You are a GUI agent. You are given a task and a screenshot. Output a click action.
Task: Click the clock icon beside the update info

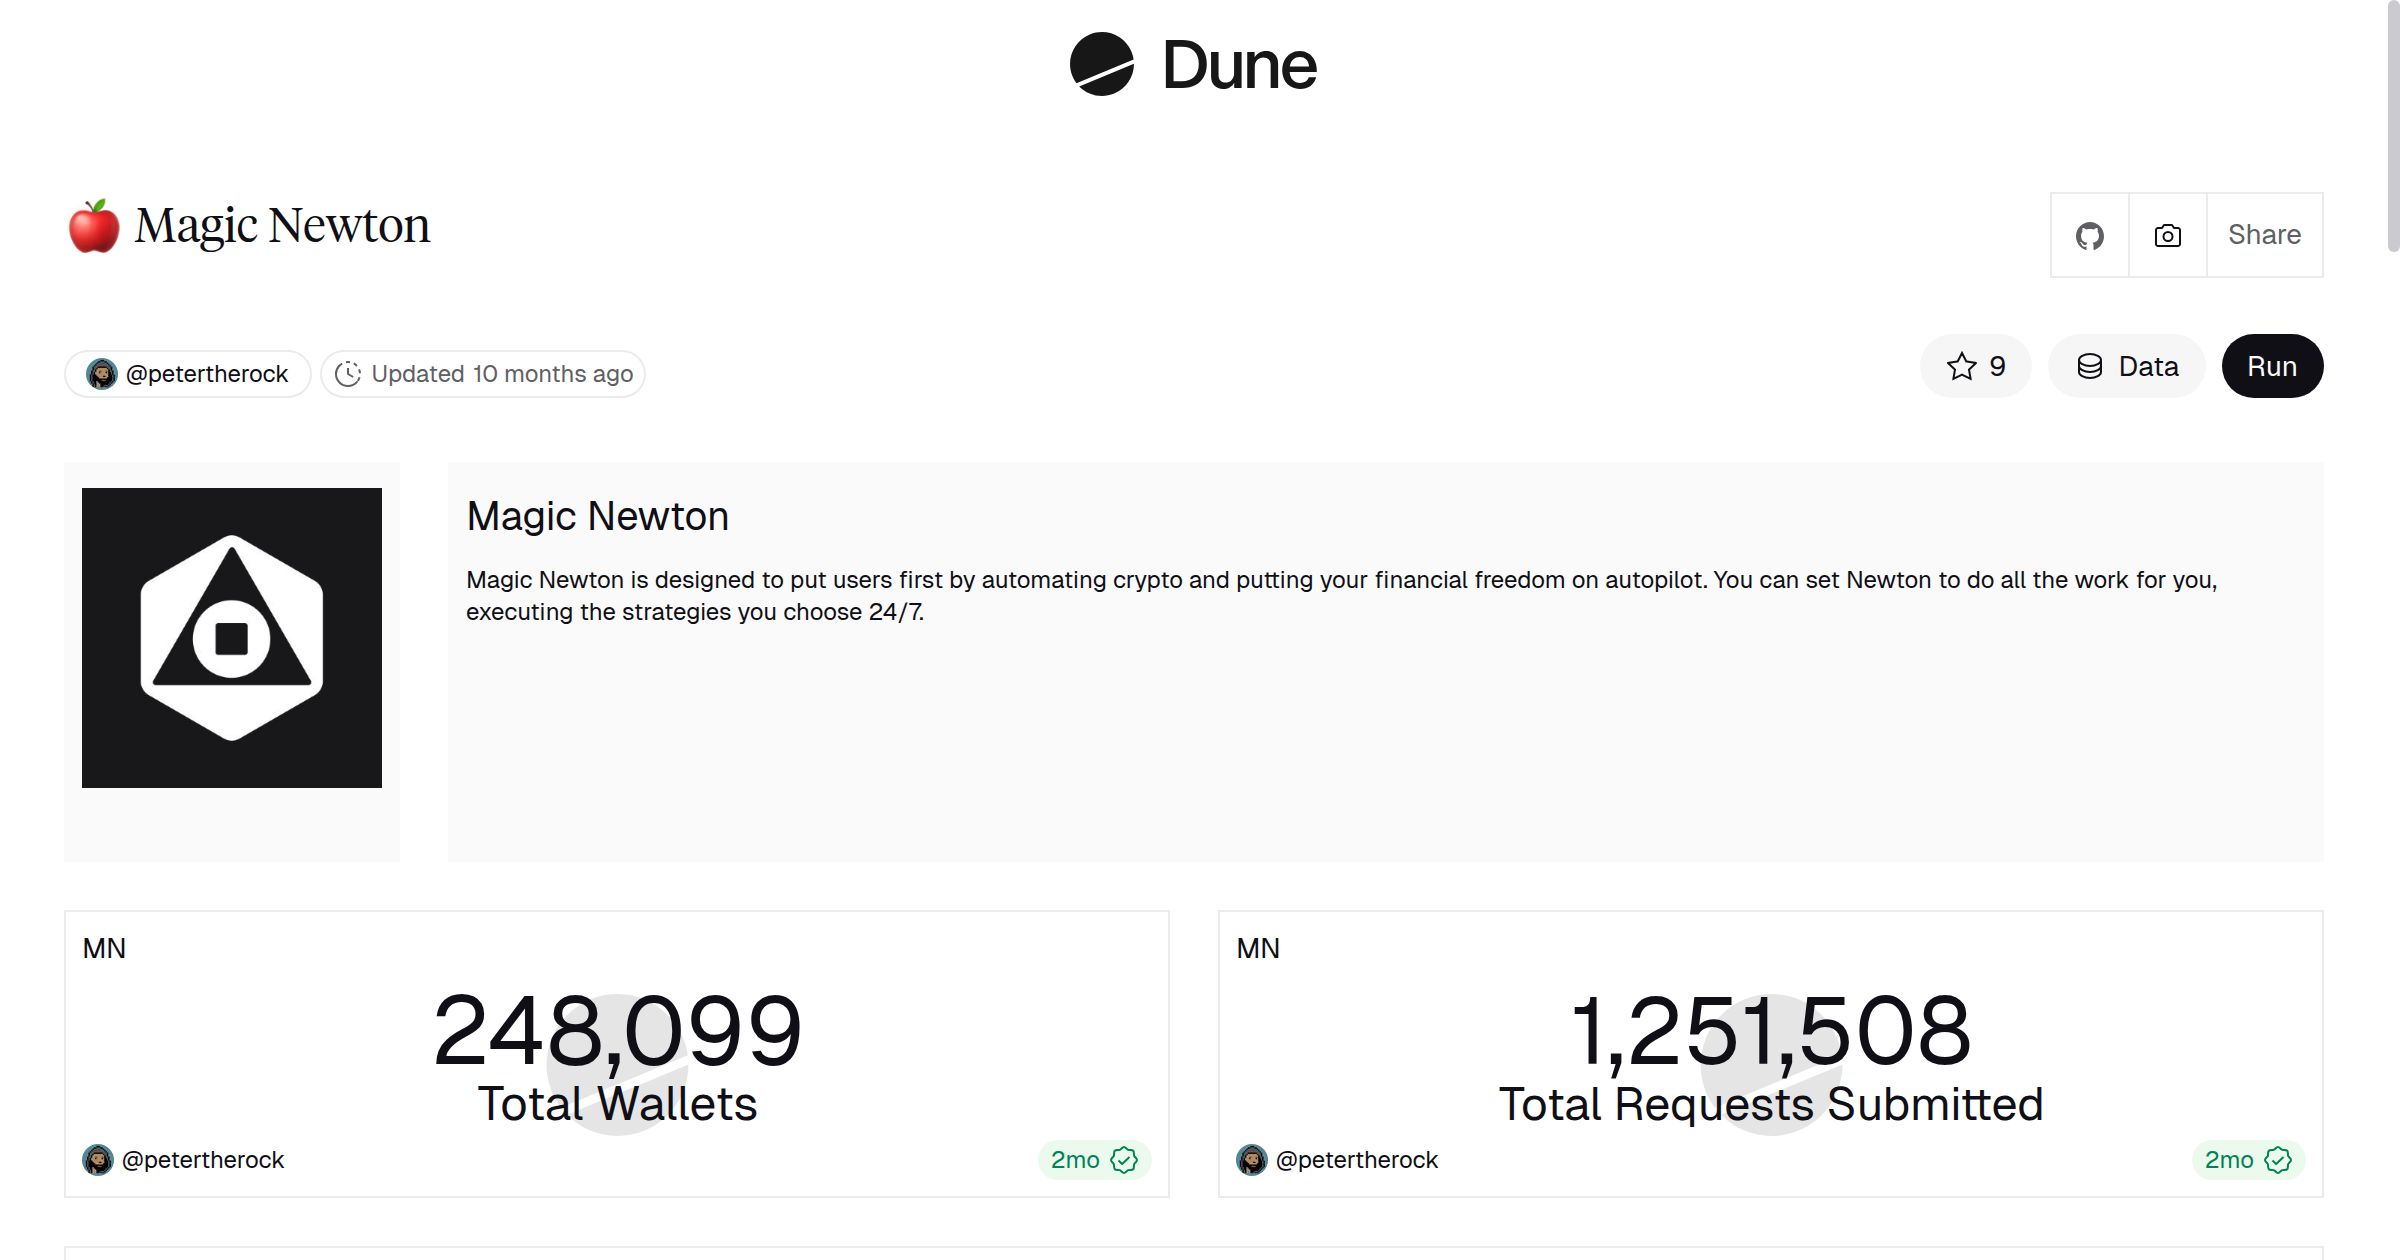[x=347, y=373]
